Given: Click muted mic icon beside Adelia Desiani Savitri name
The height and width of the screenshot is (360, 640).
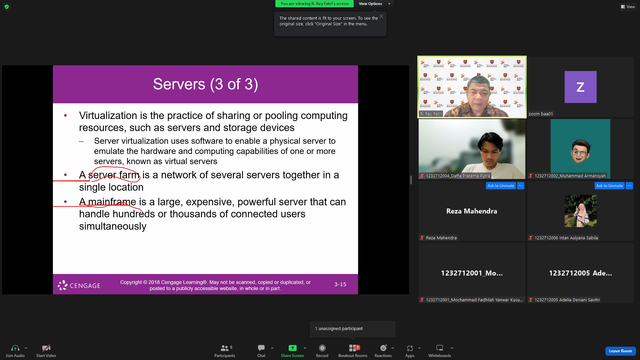Looking at the screenshot, I should 531,300.
